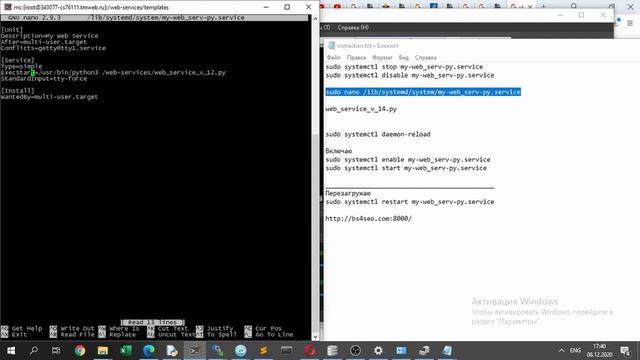Open Формат menu in Notepad
Viewport: 640px width, 360px height.
(x=382, y=58)
